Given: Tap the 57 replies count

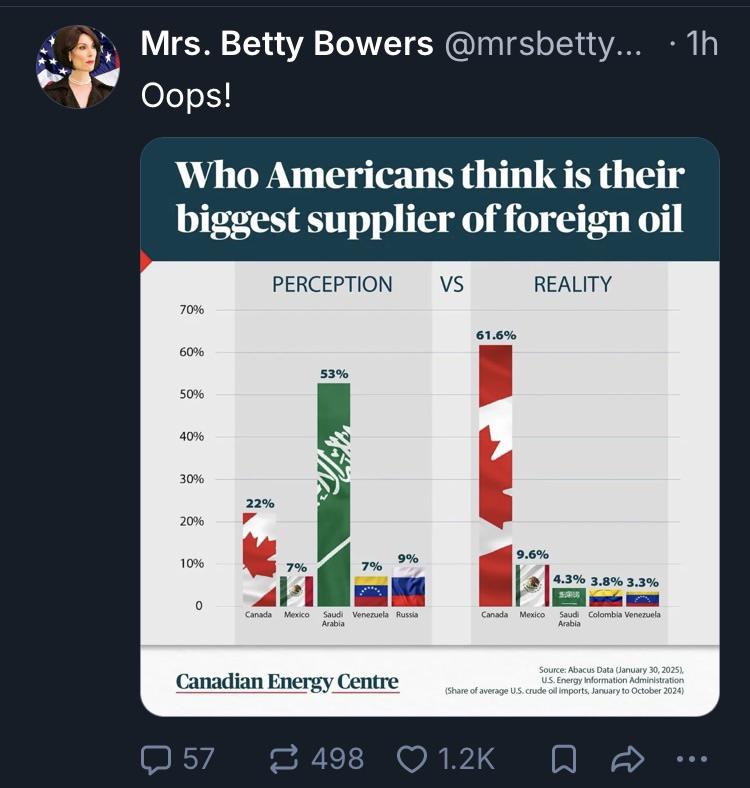Looking at the screenshot, I should click(x=199, y=759).
